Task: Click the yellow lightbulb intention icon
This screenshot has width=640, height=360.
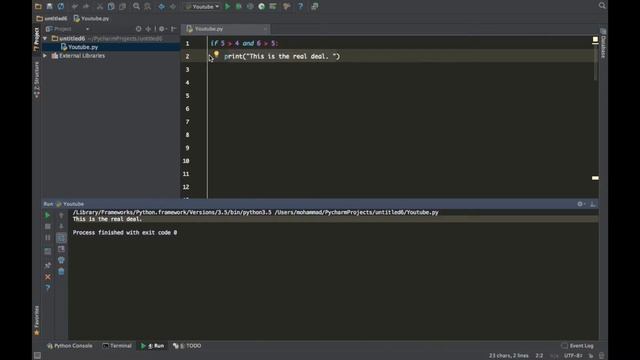Action: (x=216, y=54)
